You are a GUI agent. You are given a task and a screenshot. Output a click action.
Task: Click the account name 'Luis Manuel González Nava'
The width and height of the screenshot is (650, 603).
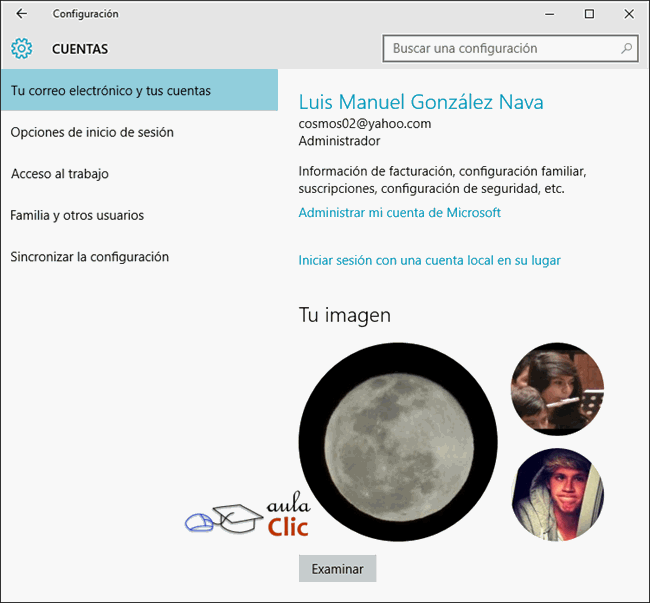tap(421, 102)
